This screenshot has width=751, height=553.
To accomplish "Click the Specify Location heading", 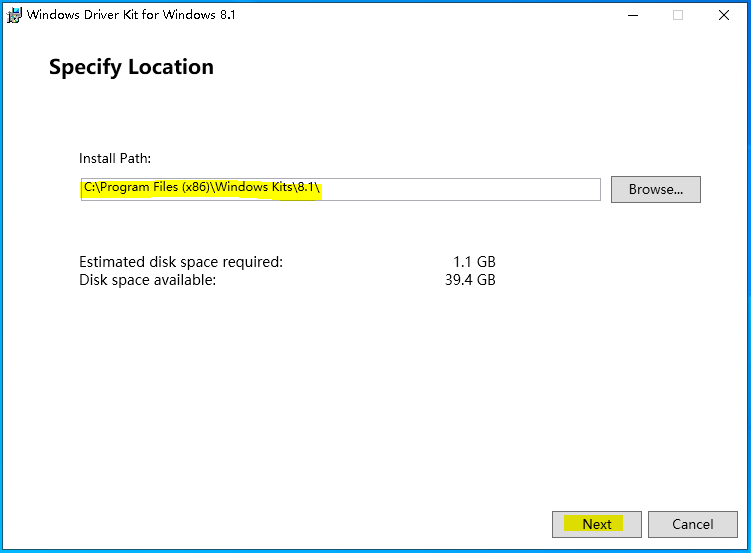I will pos(131,67).
